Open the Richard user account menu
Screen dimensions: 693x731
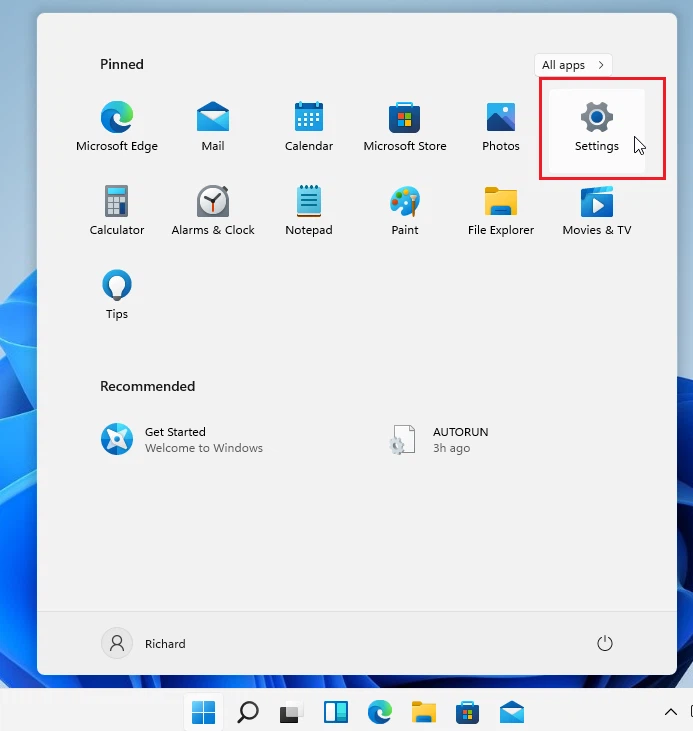pos(145,644)
